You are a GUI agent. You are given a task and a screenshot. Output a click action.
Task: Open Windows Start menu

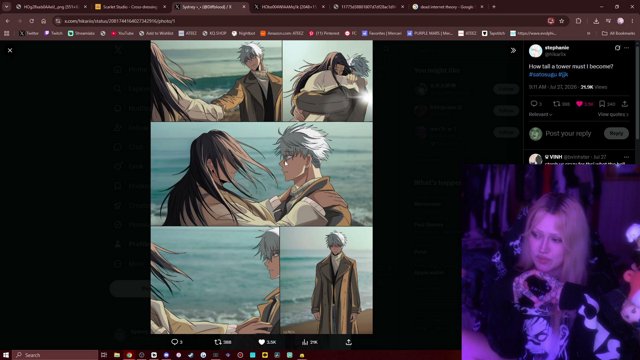[x=6, y=355]
